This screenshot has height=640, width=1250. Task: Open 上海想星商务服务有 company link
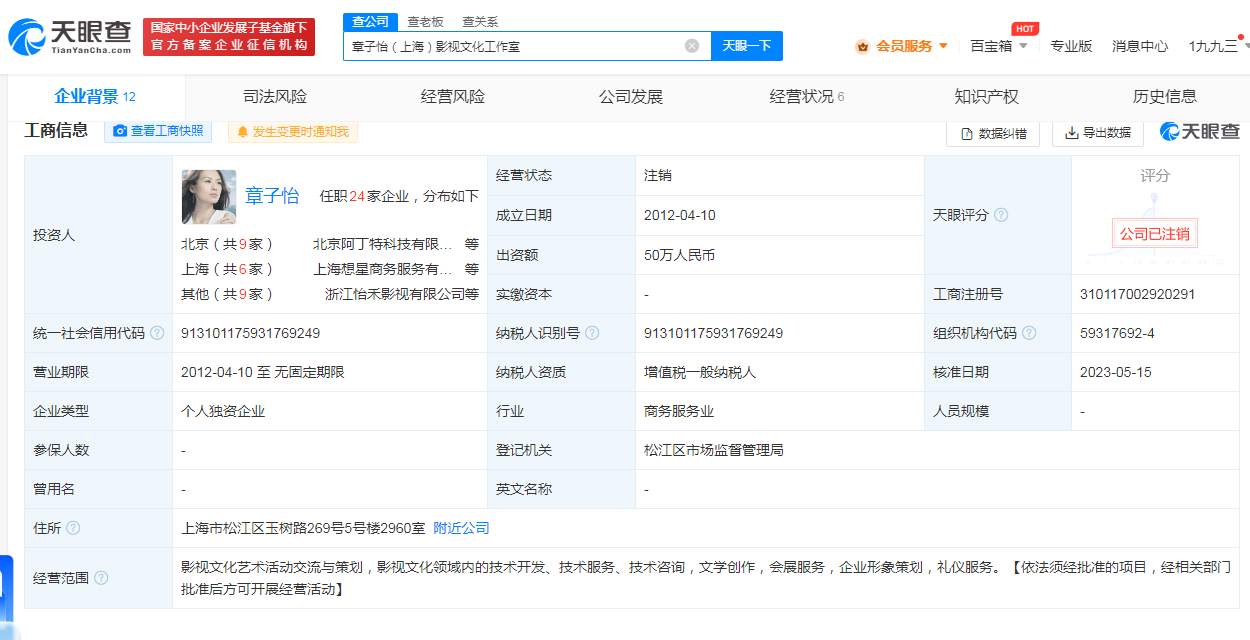tap(383, 269)
